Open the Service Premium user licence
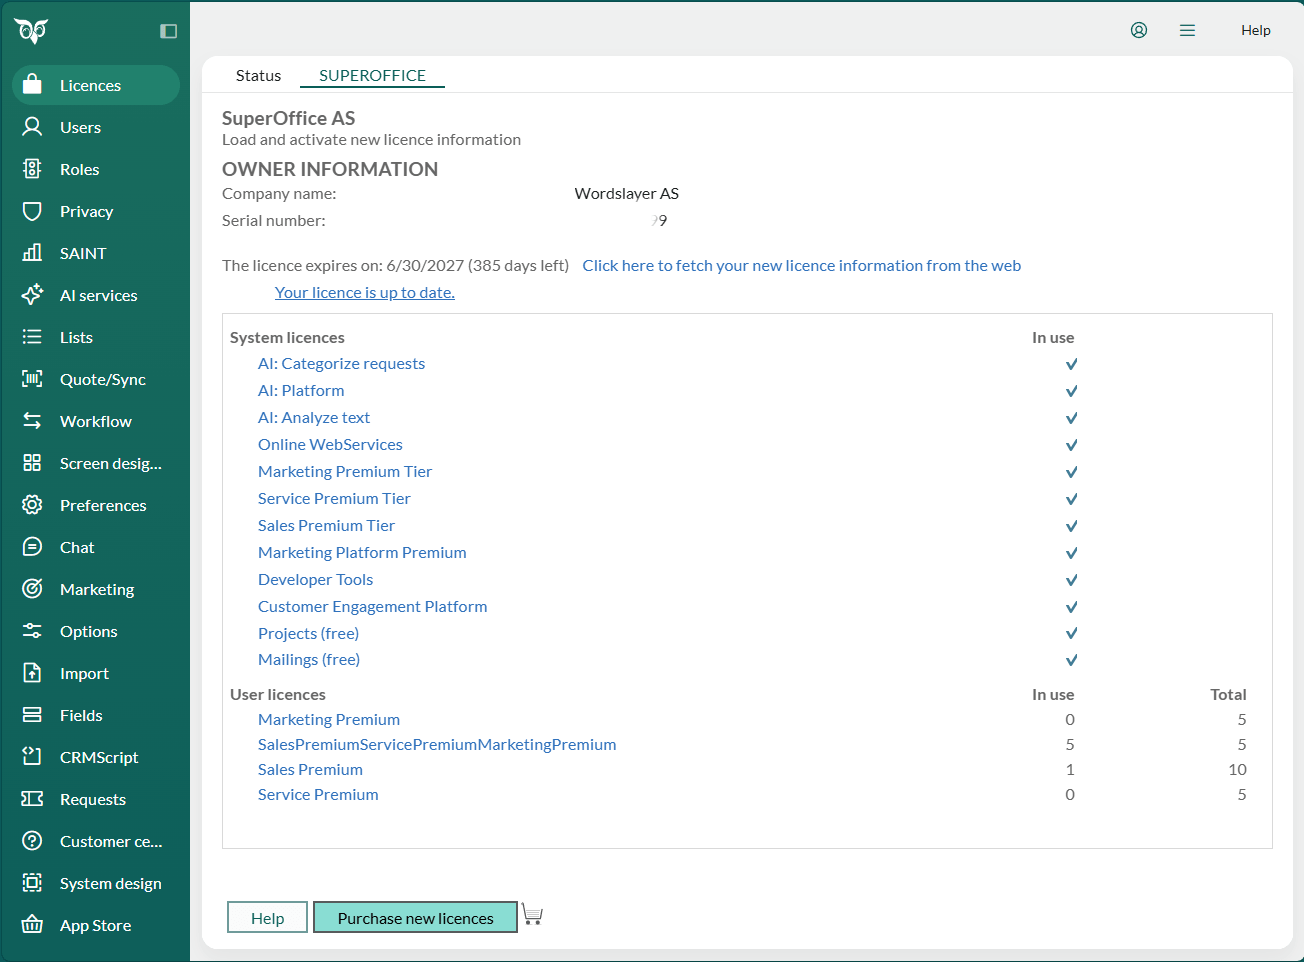The width and height of the screenshot is (1304, 962). coord(318,794)
